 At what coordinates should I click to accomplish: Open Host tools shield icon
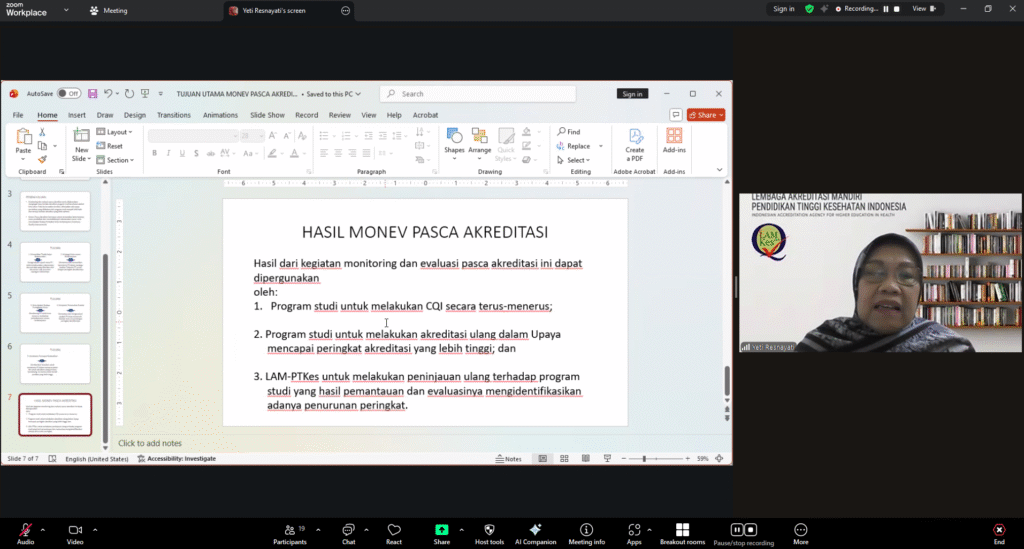[x=488, y=530]
